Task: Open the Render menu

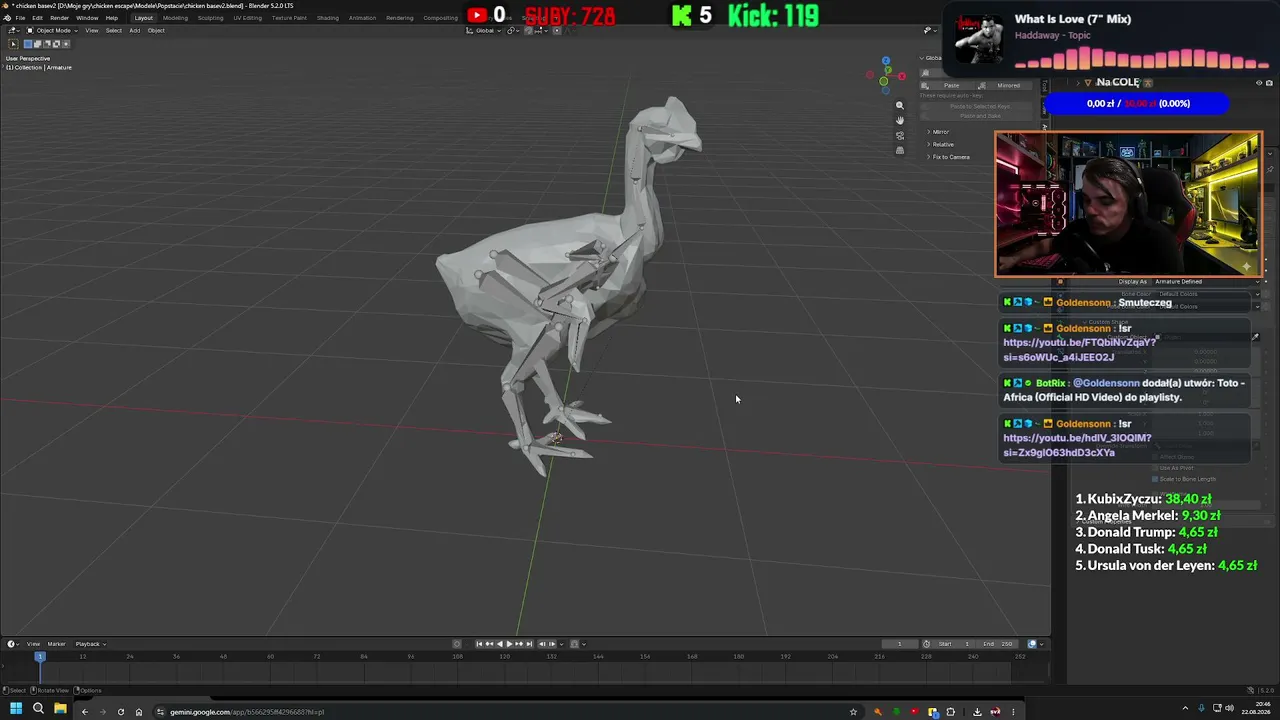Action: click(59, 18)
